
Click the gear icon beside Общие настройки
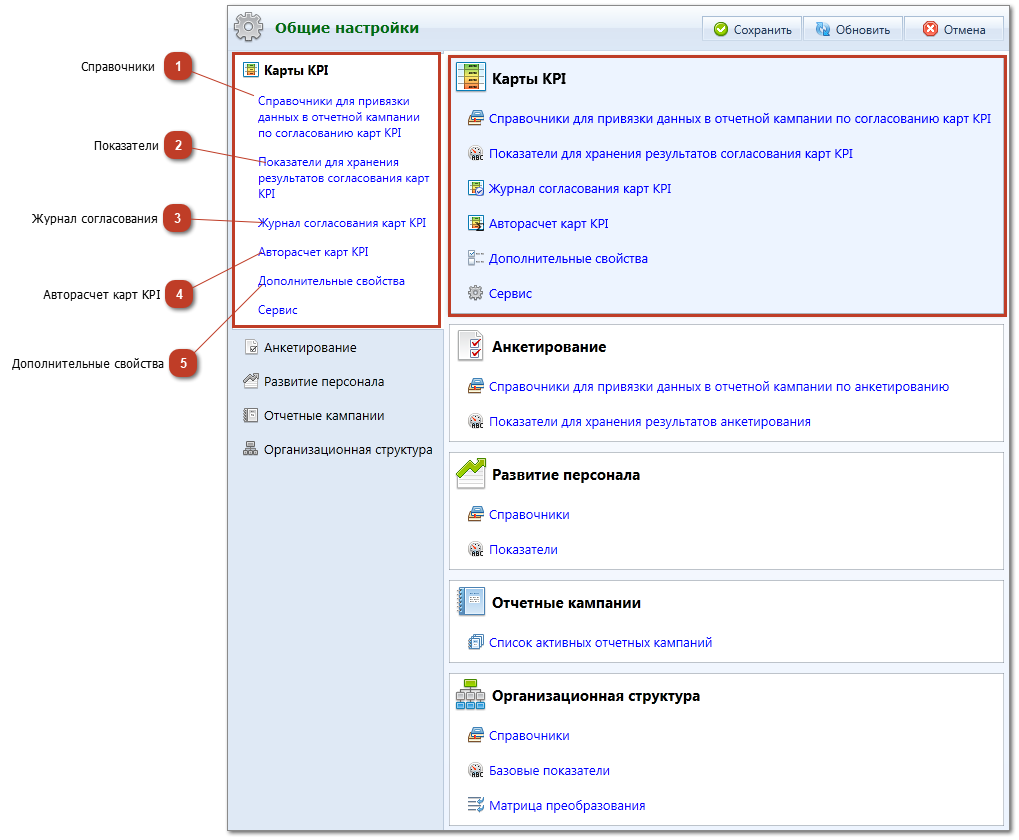[248, 27]
